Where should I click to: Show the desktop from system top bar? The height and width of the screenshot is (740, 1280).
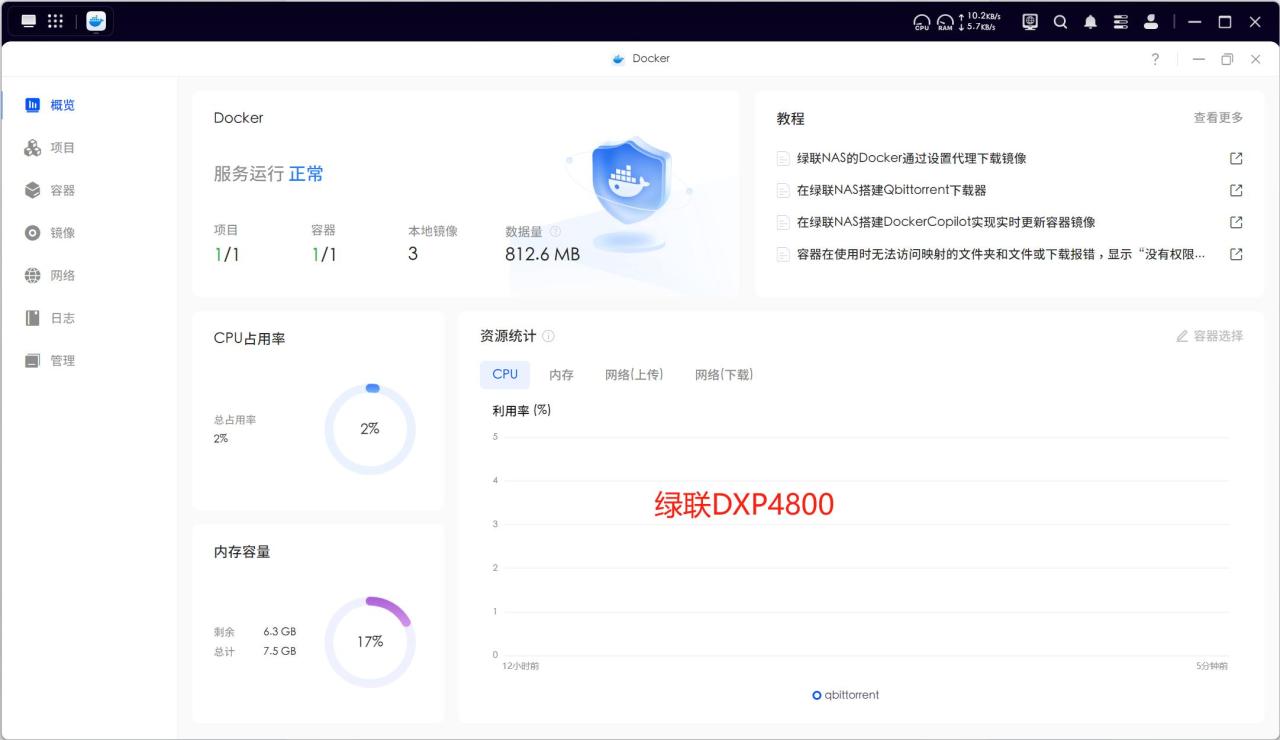(x=29, y=21)
